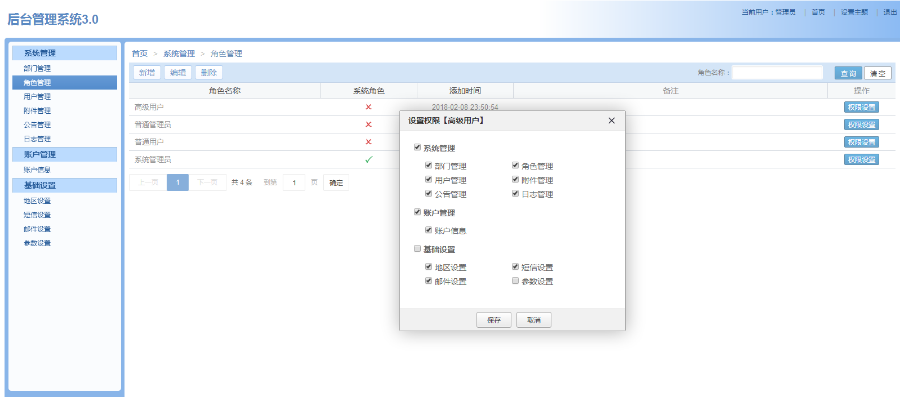
Task: Click the red X icon in 高级用户 row
Action: click(x=368, y=107)
